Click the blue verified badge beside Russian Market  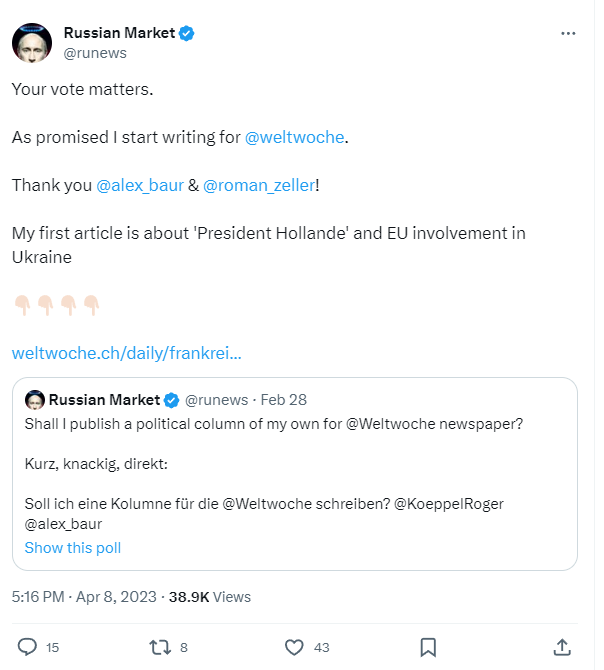click(x=187, y=33)
